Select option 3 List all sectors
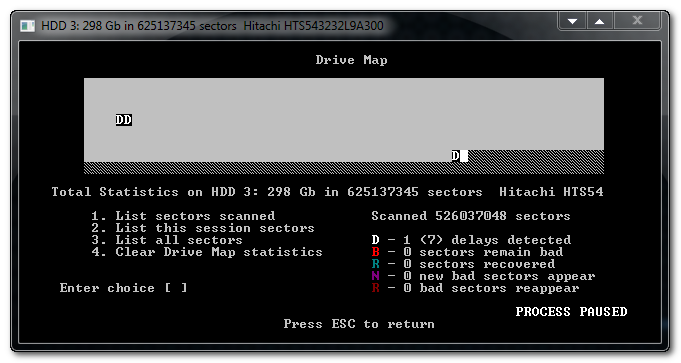Viewport: 681px width, 363px height. (x=167, y=240)
